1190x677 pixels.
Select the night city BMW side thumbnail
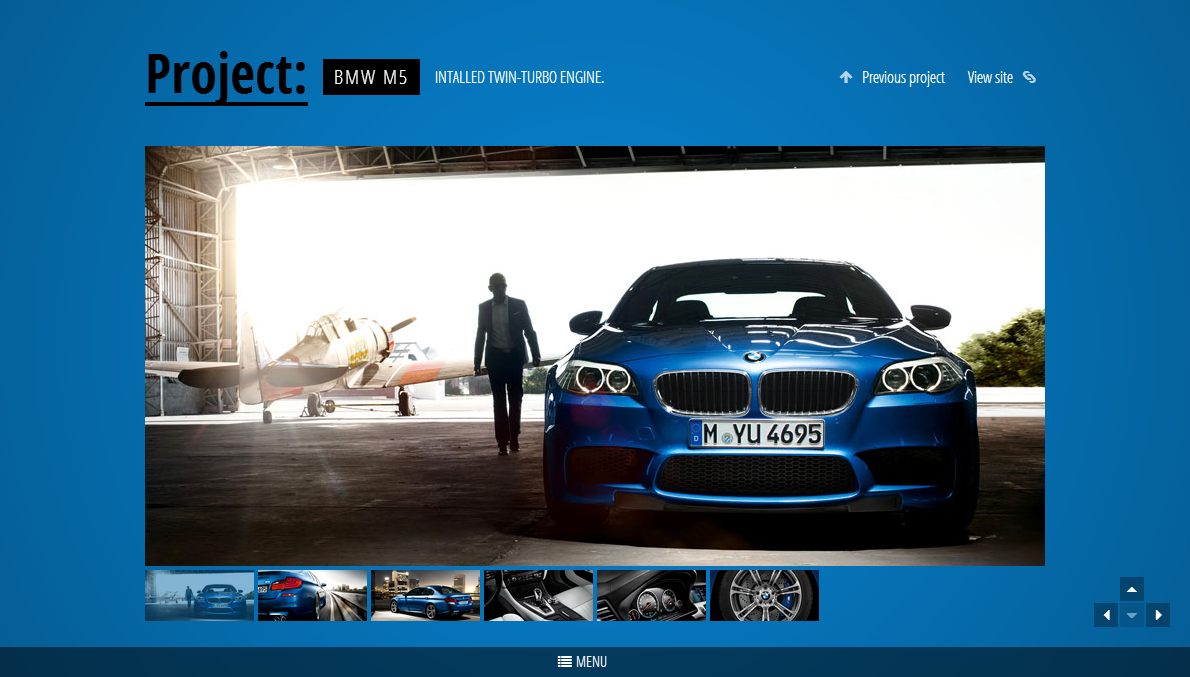426,596
